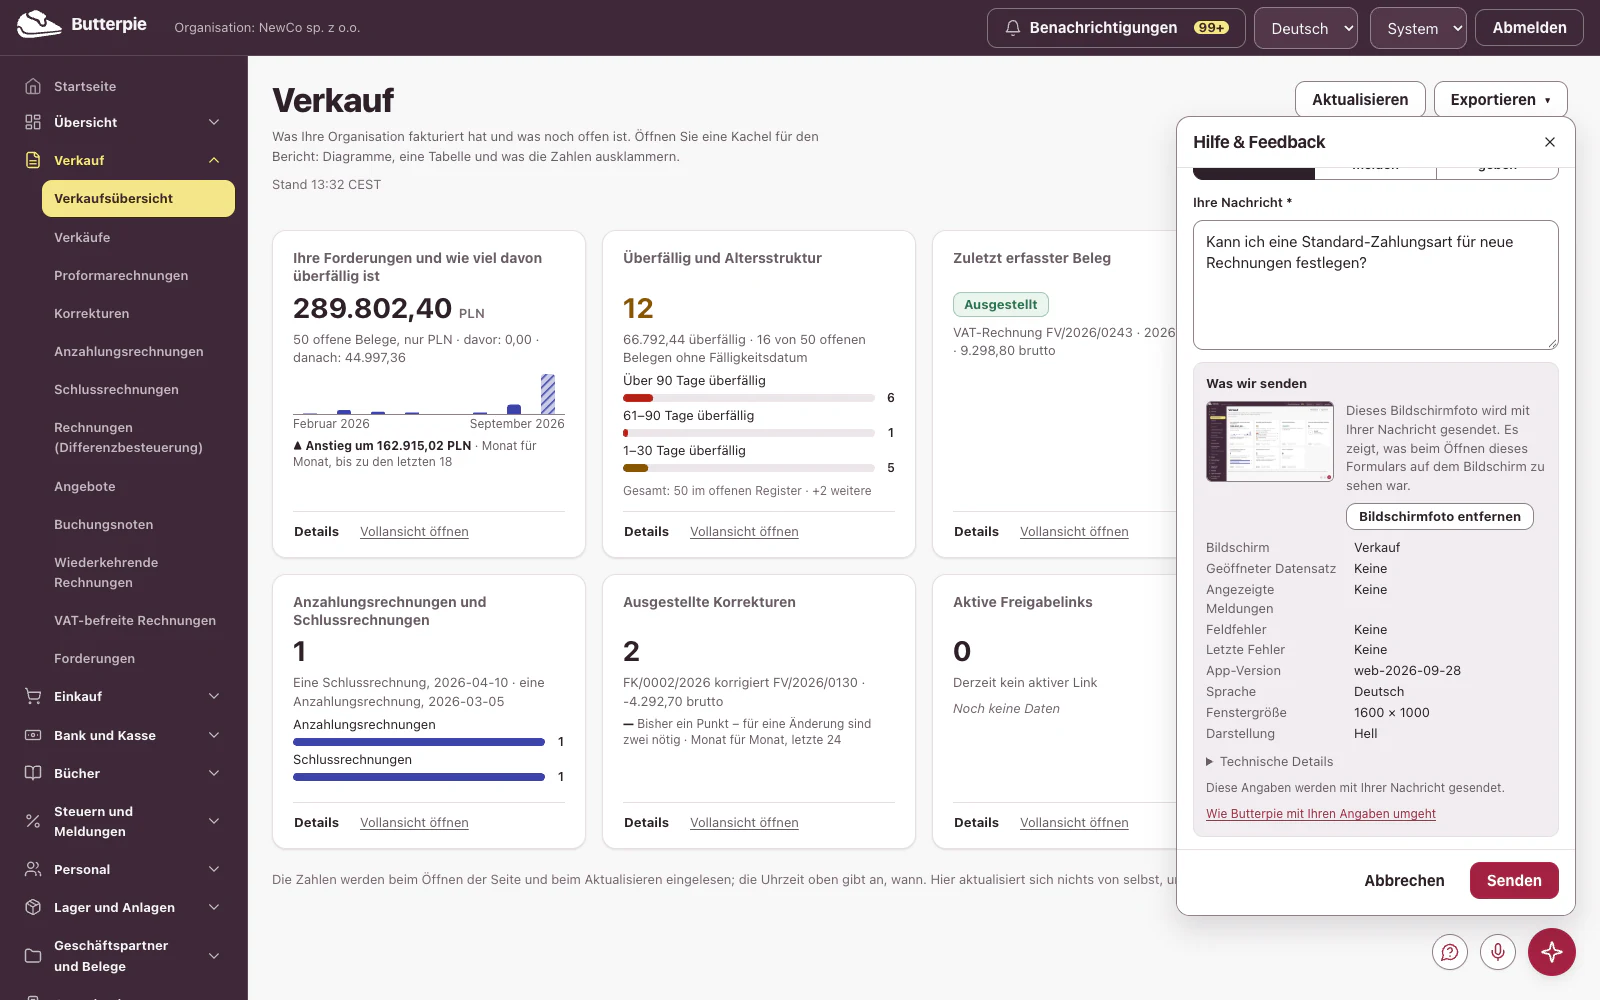This screenshot has height=1000, width=1600.
Task: Expand the Steuern und Meldungen chevron
Action: point(214,821)
